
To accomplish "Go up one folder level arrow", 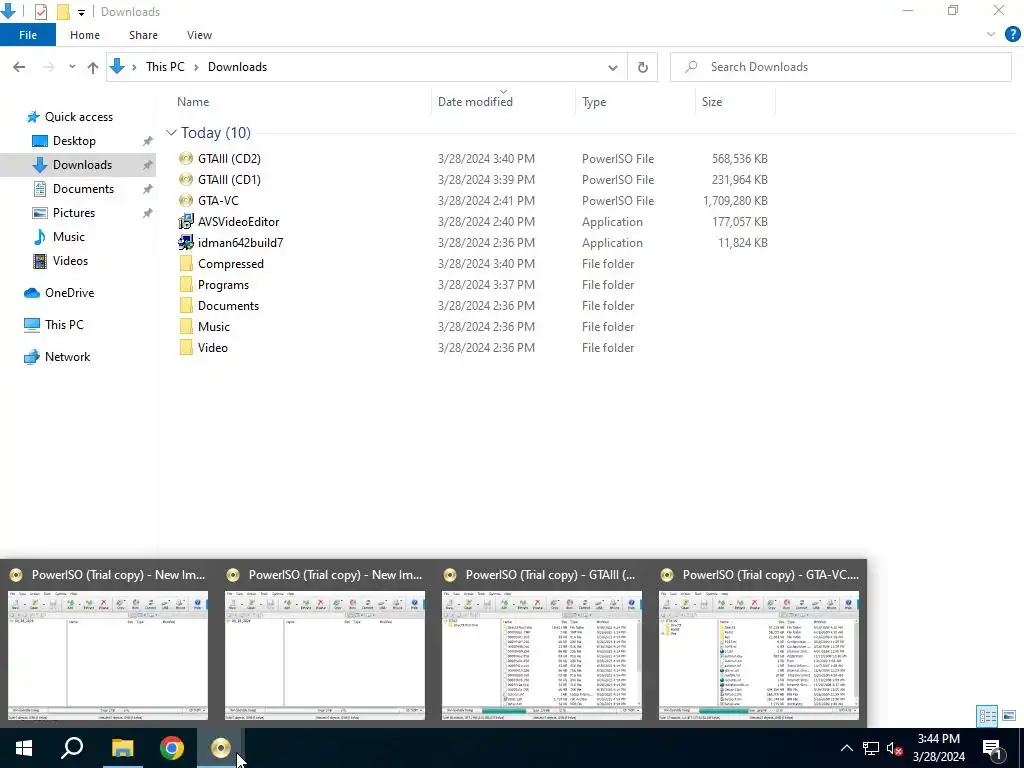I will pyautogui.click(x=93, y=67).
